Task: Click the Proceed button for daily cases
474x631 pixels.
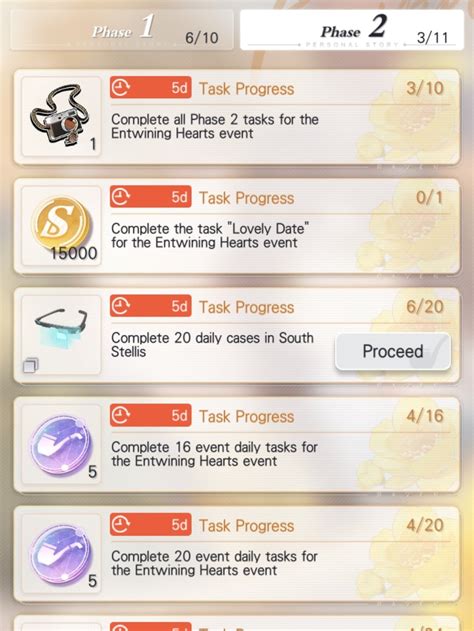Action: (393, 351)
